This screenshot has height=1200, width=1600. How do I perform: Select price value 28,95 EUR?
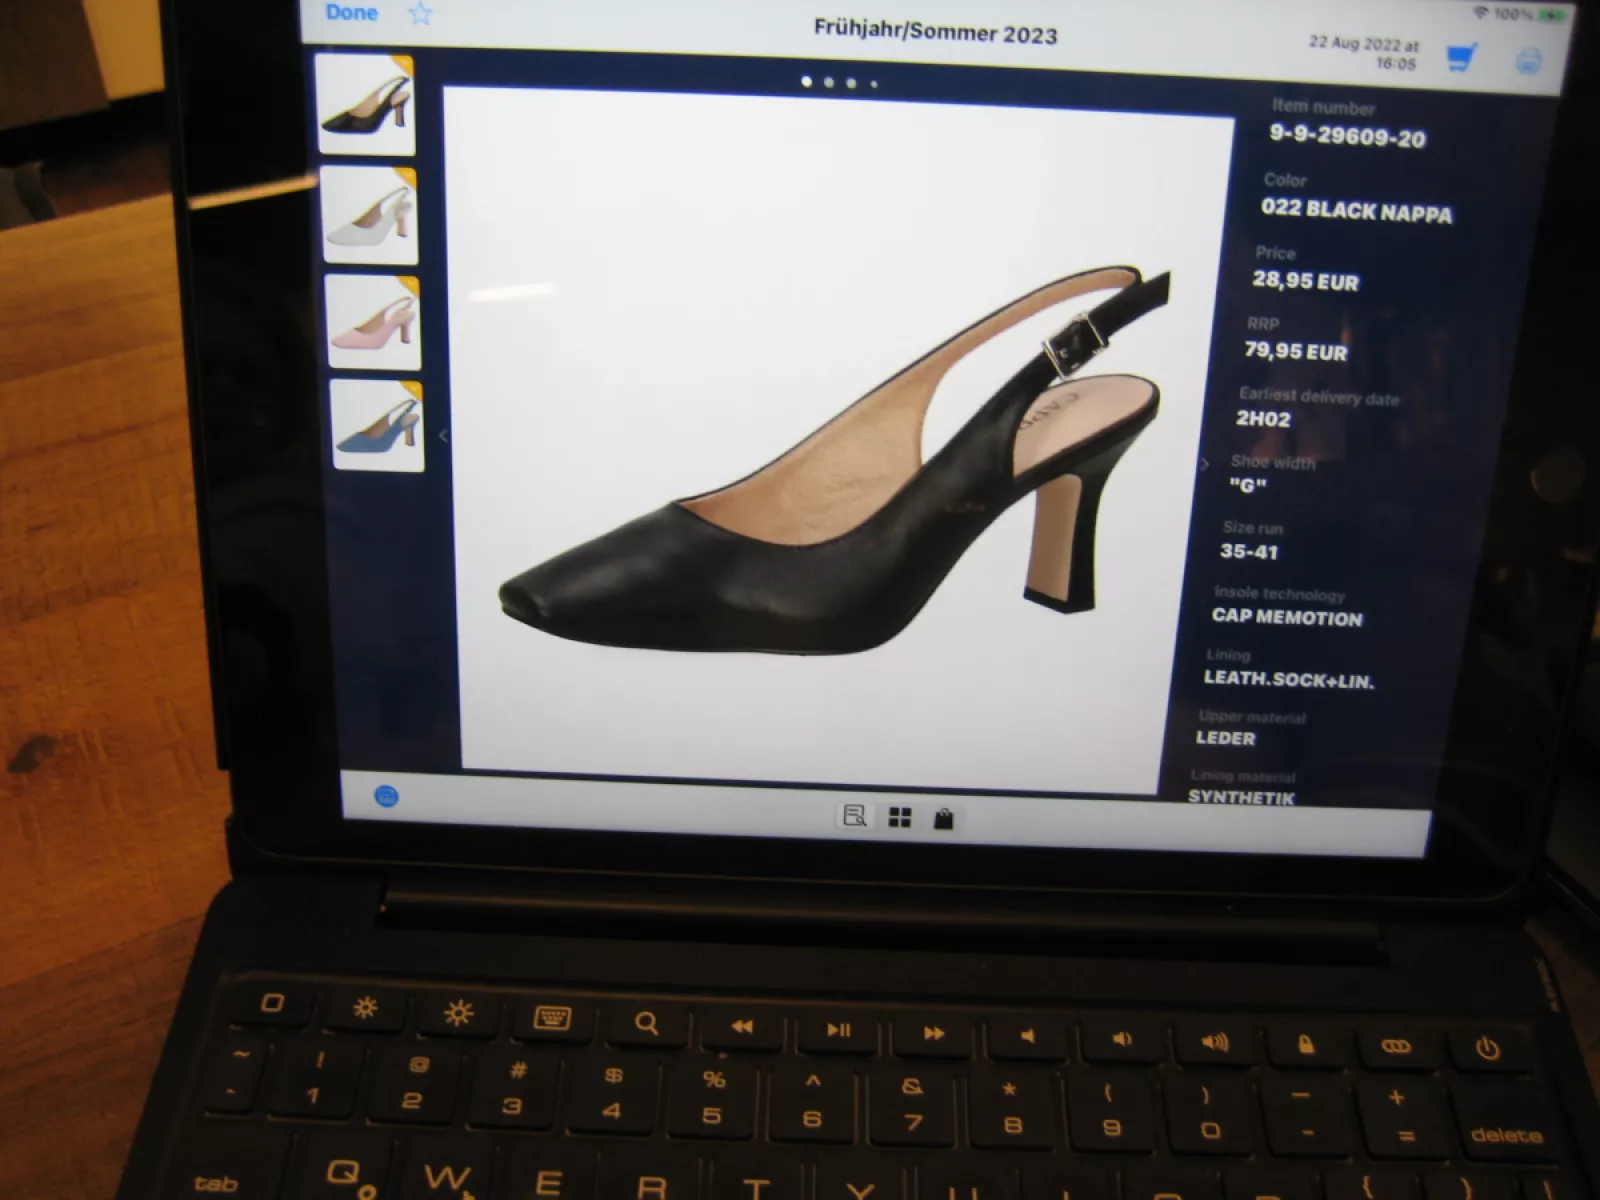(x=1305, y=281)
